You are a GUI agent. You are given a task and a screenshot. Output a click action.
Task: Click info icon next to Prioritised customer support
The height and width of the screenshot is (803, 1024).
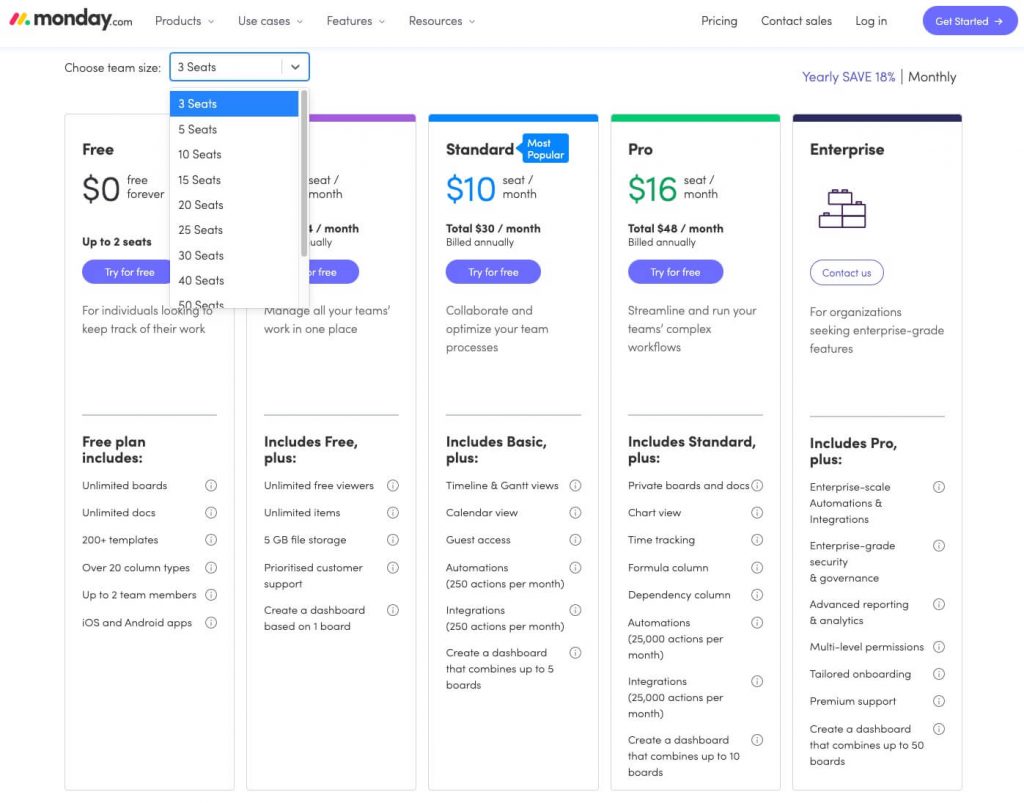pyautogui.click(x=392, y=567)
